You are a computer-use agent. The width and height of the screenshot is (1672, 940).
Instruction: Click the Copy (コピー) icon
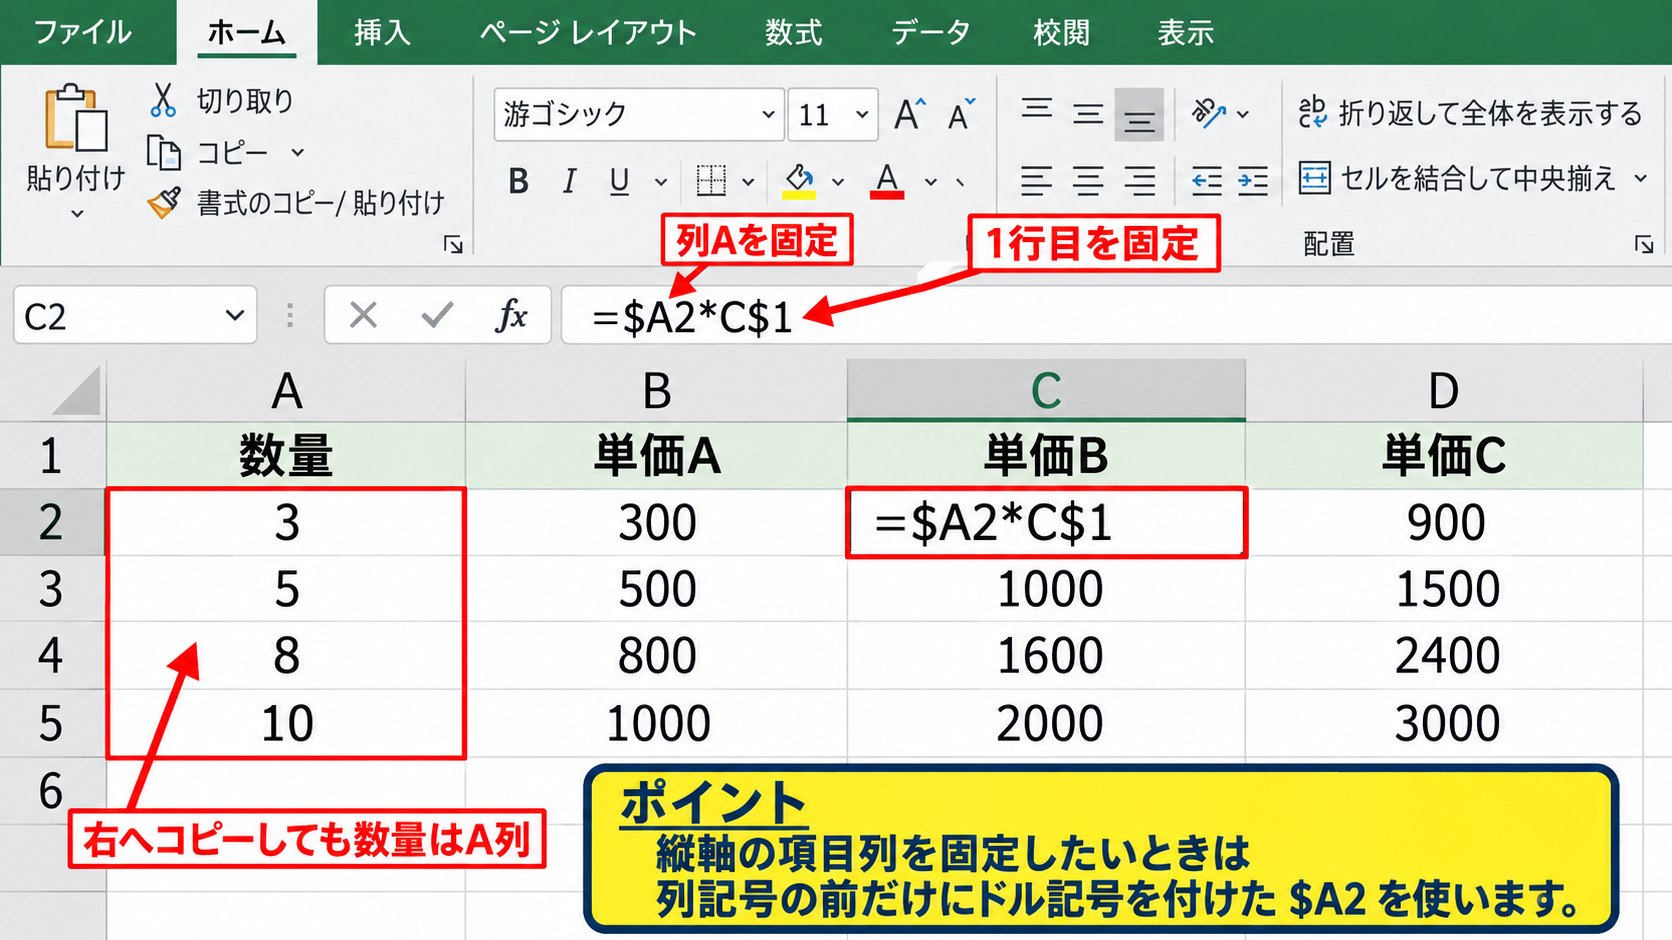click(x=164, y=153)
